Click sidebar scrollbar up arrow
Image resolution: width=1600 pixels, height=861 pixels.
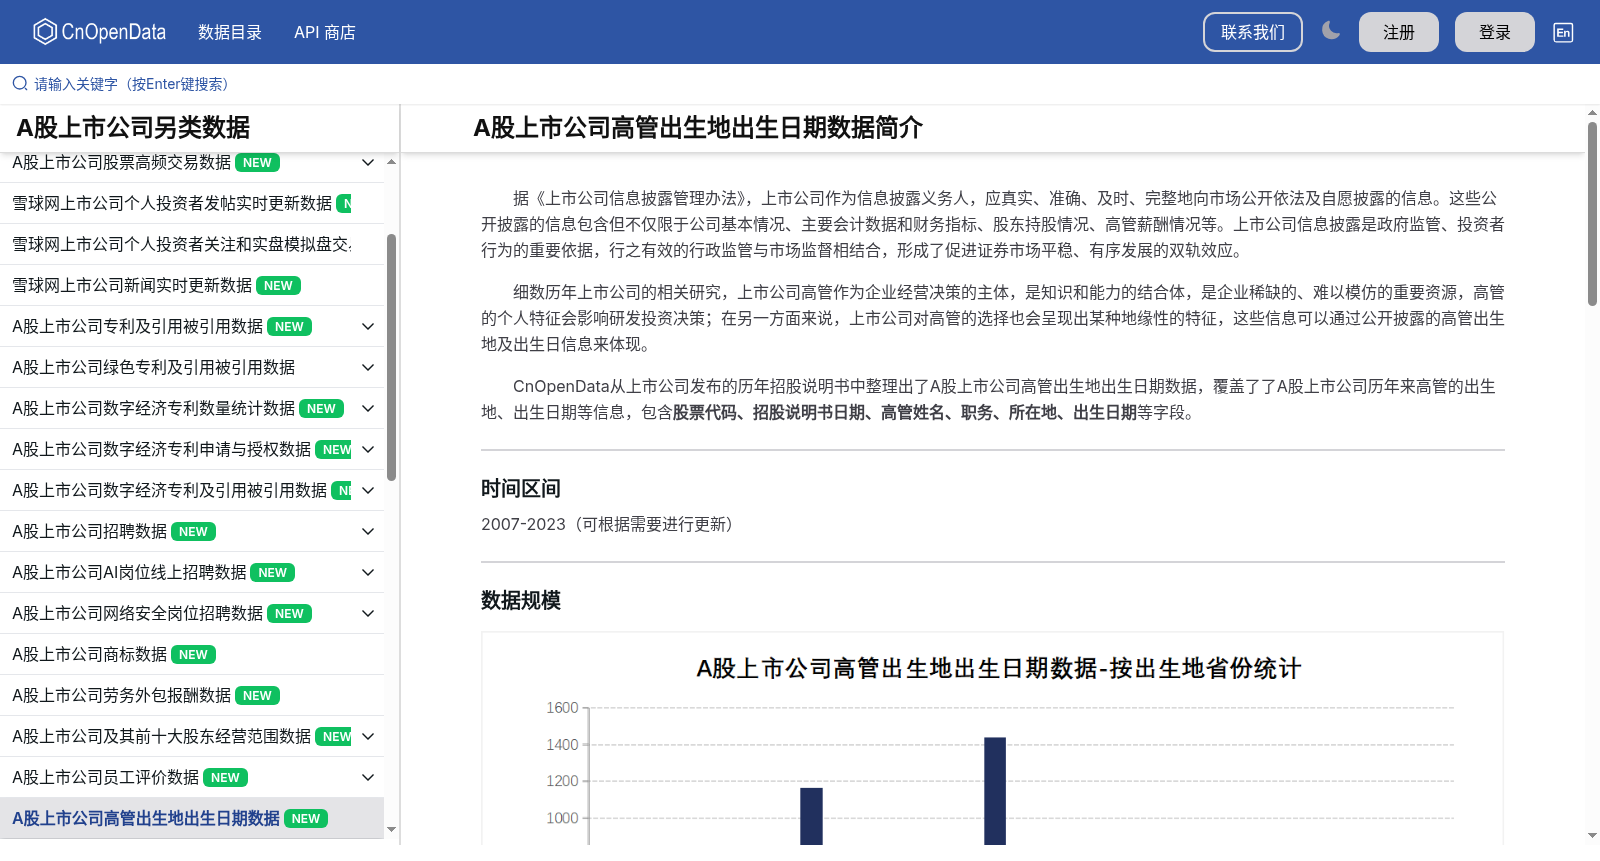[x=392, y=161]
